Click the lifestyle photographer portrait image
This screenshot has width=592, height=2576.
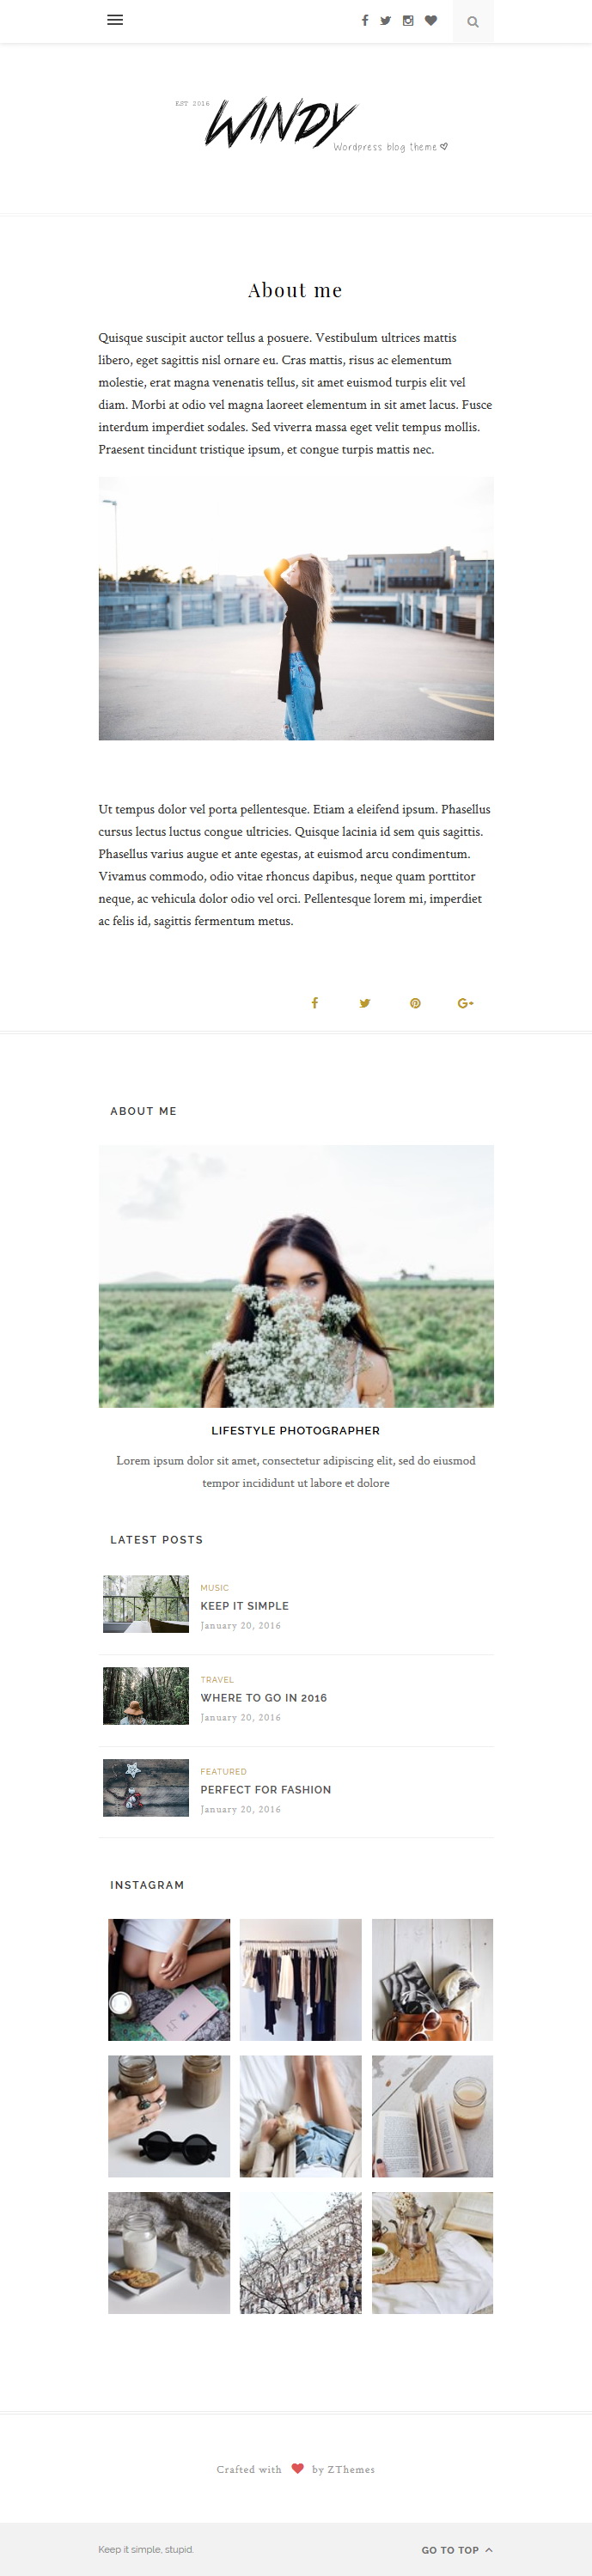coord(296,1276)
